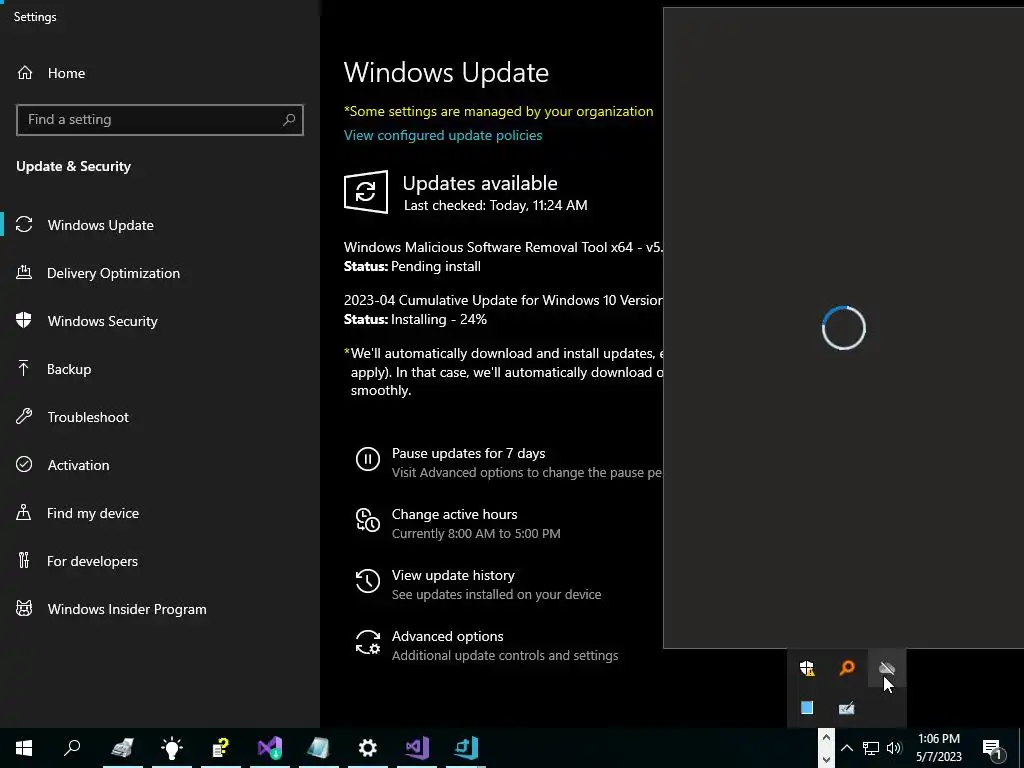Open the help question-mark app on taskbar

[x=221, y=748]
